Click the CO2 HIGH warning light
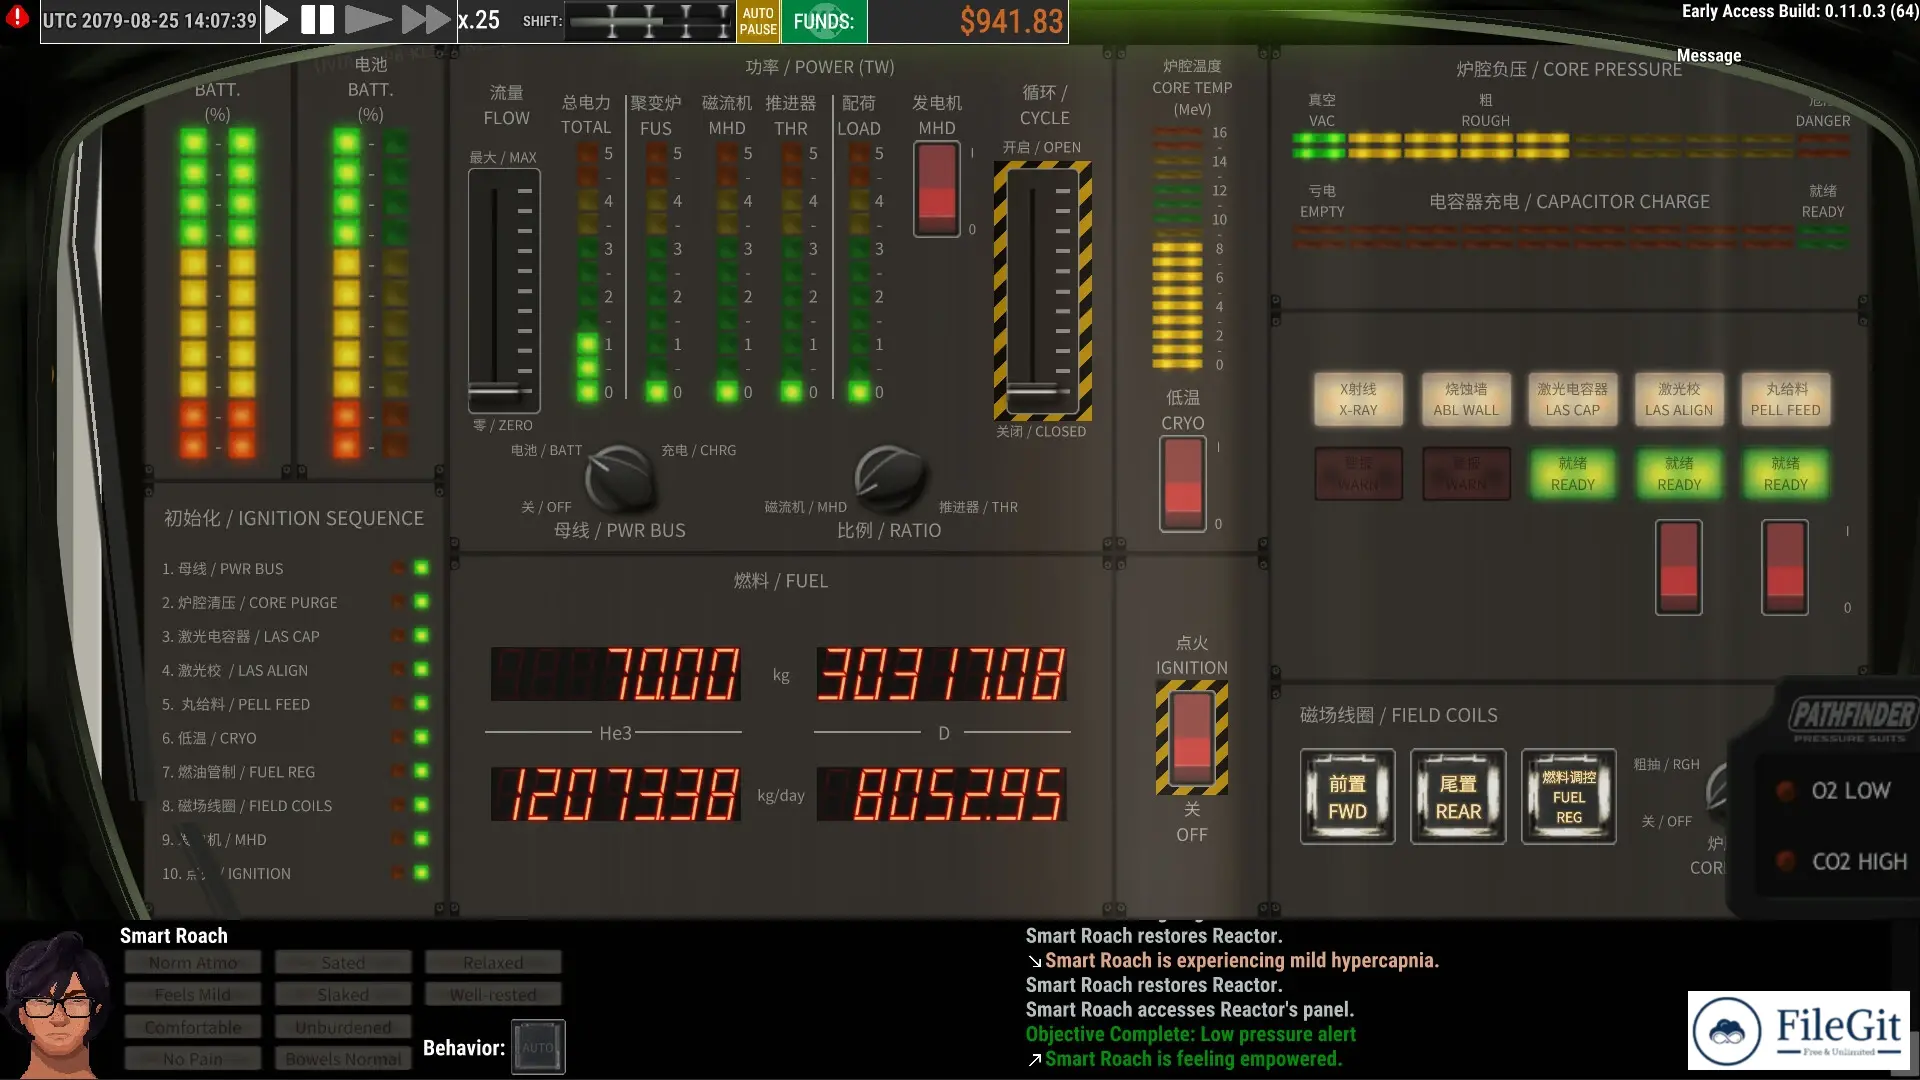The height and width of the screenshot is (1080, 1920). pyautogui.click(x=1786, y=861)
